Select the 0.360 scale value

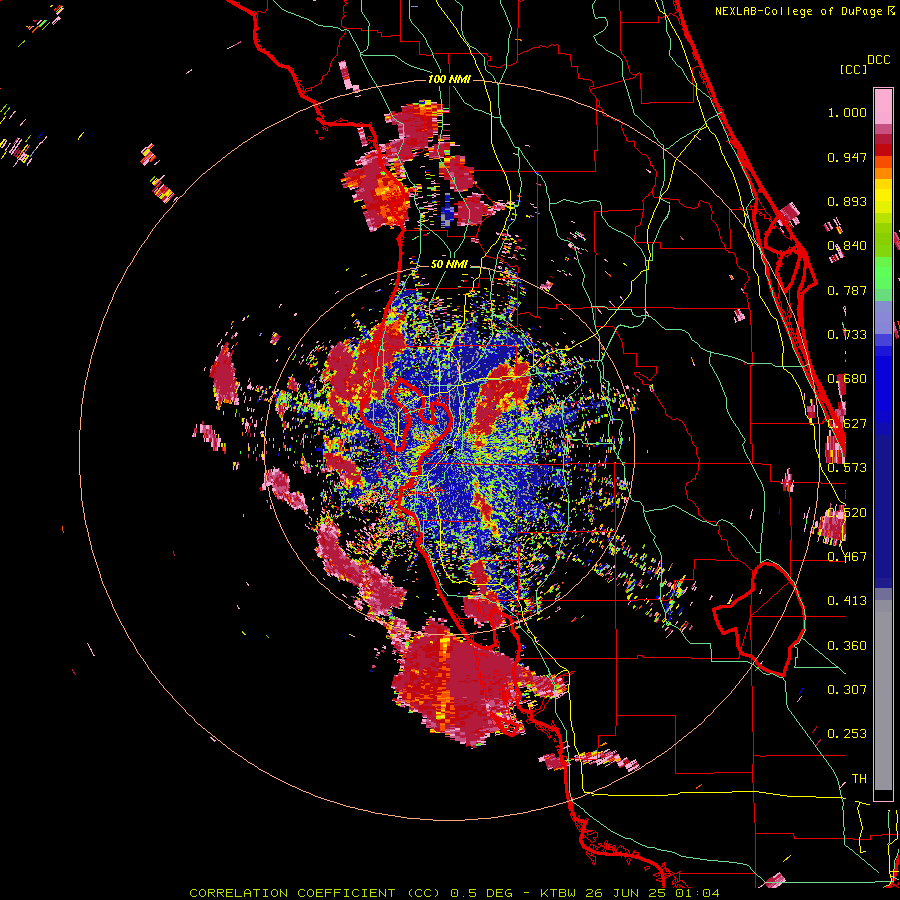847,646
